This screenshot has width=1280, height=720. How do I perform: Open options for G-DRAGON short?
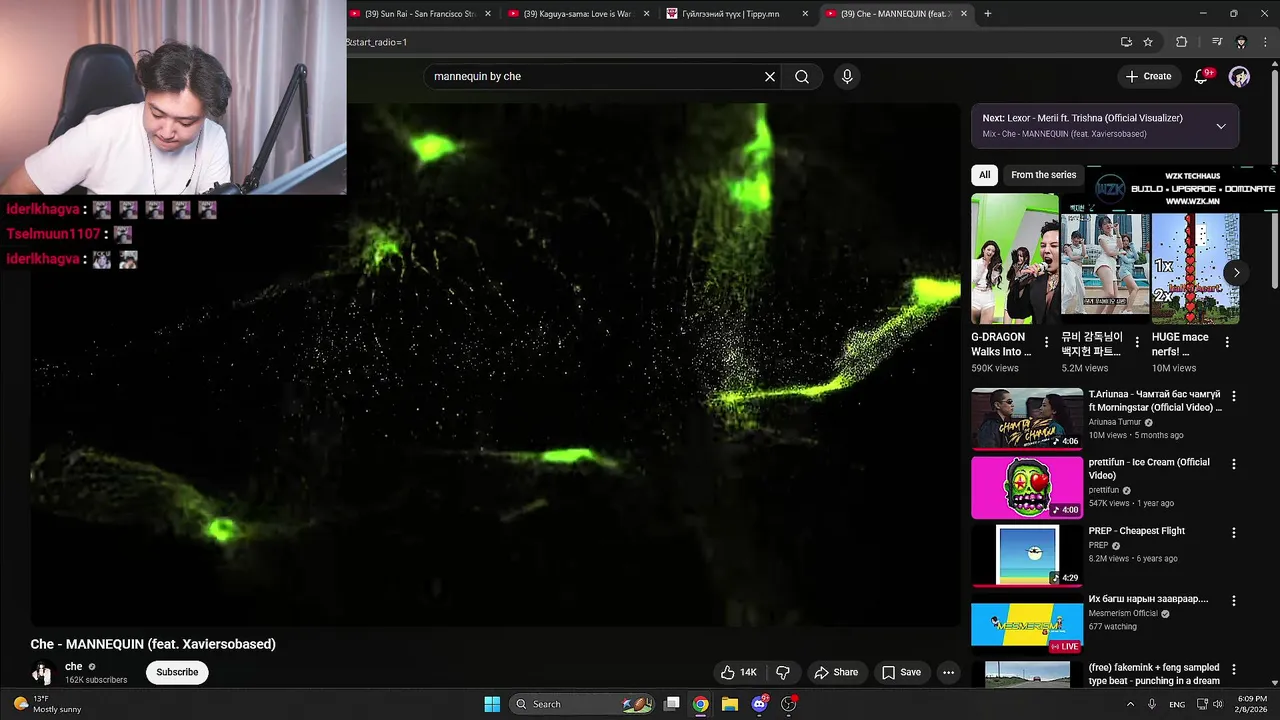click(1047, 342)
